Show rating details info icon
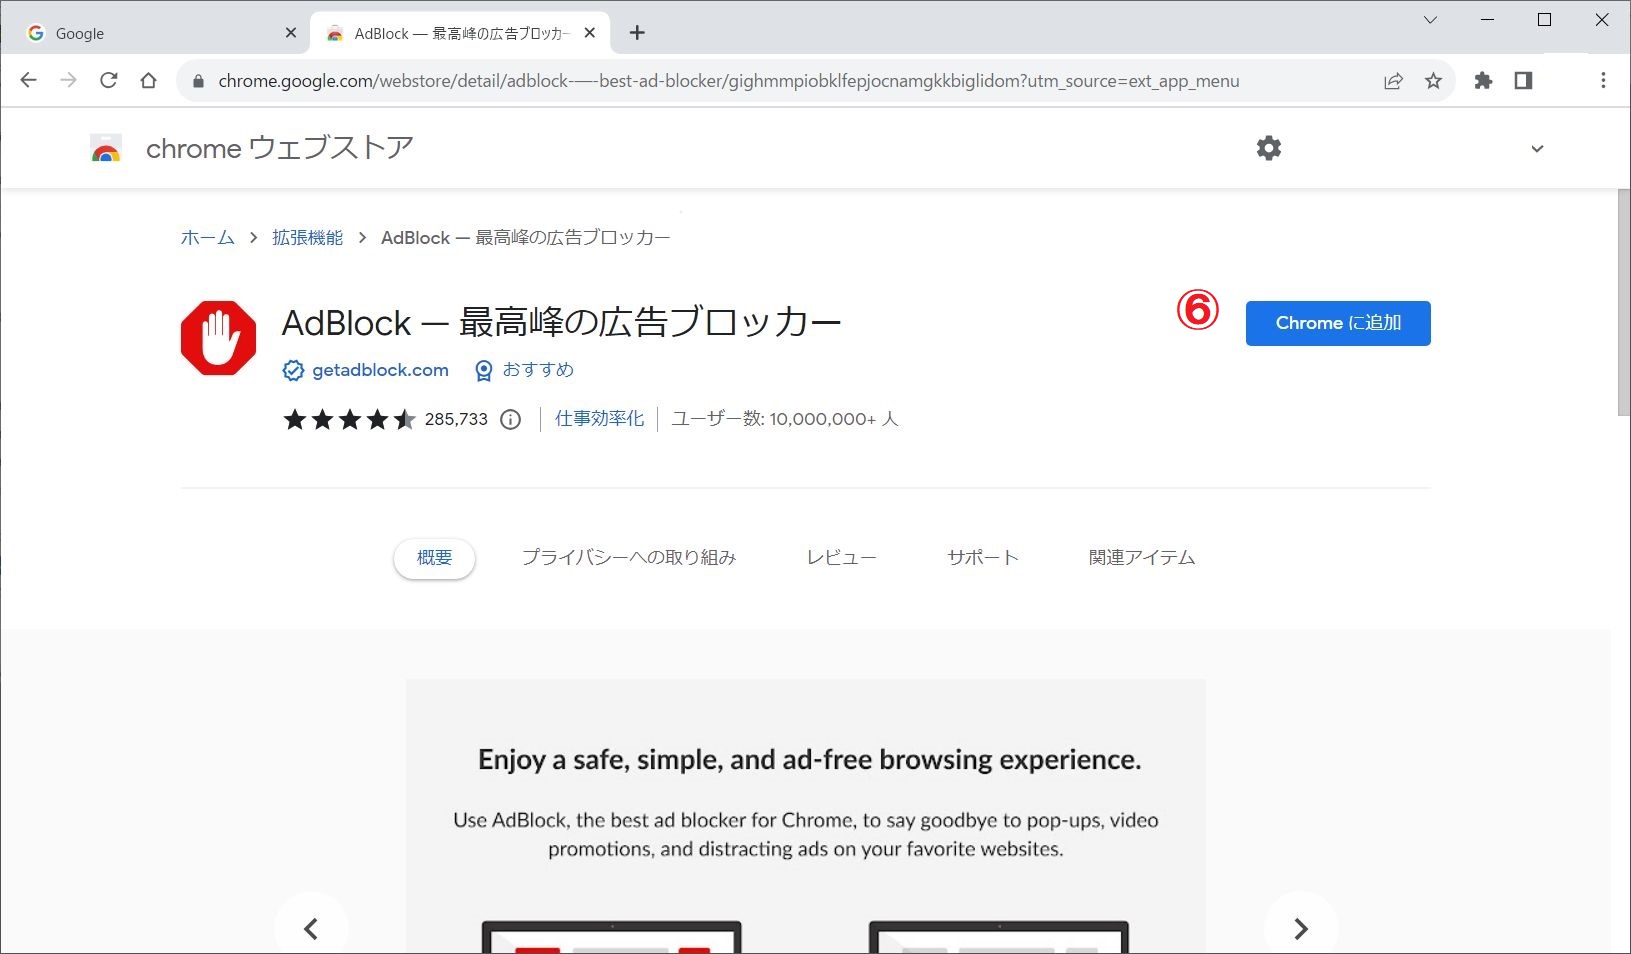This screenshot has width=1631, height=954. [x=510, y=420]
